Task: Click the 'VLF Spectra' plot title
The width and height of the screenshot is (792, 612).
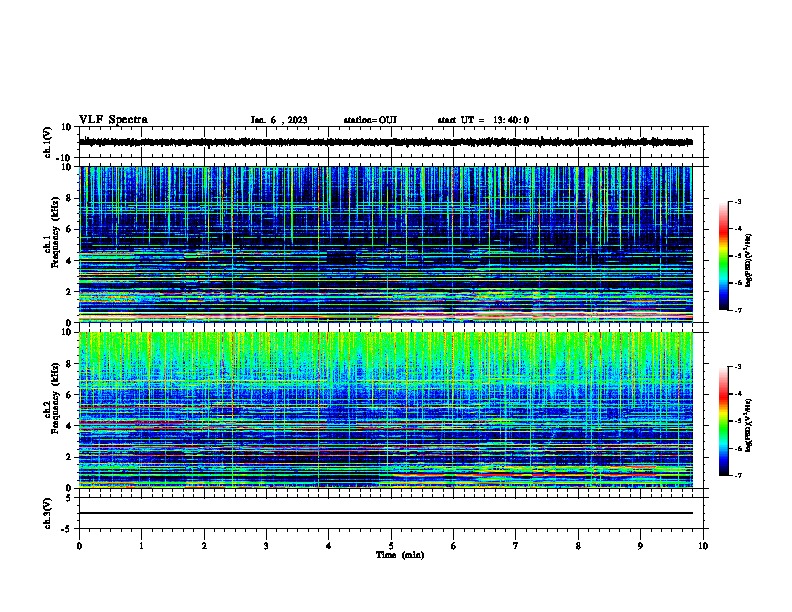Action: pos(113,120)
